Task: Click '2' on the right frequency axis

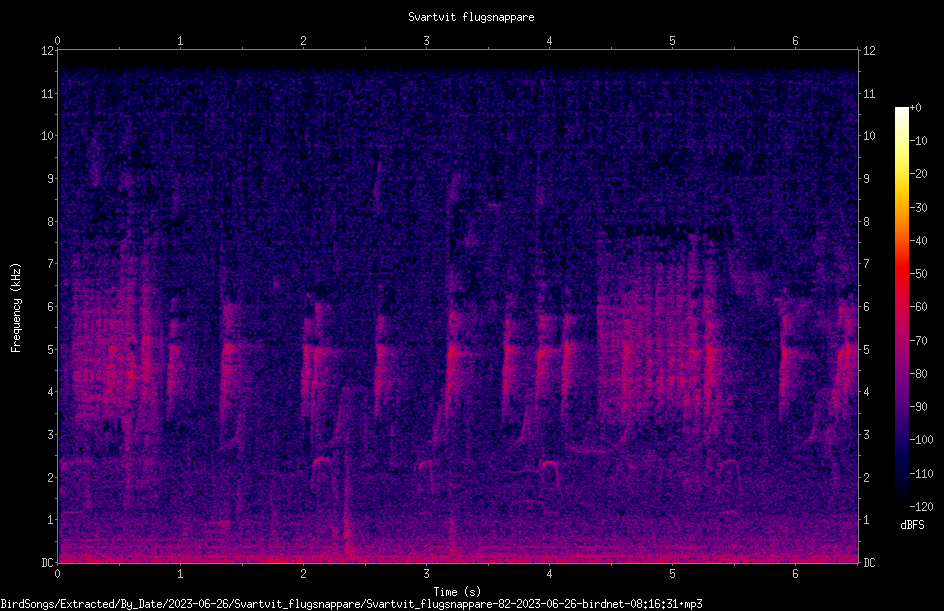Action: pos(867,477)
